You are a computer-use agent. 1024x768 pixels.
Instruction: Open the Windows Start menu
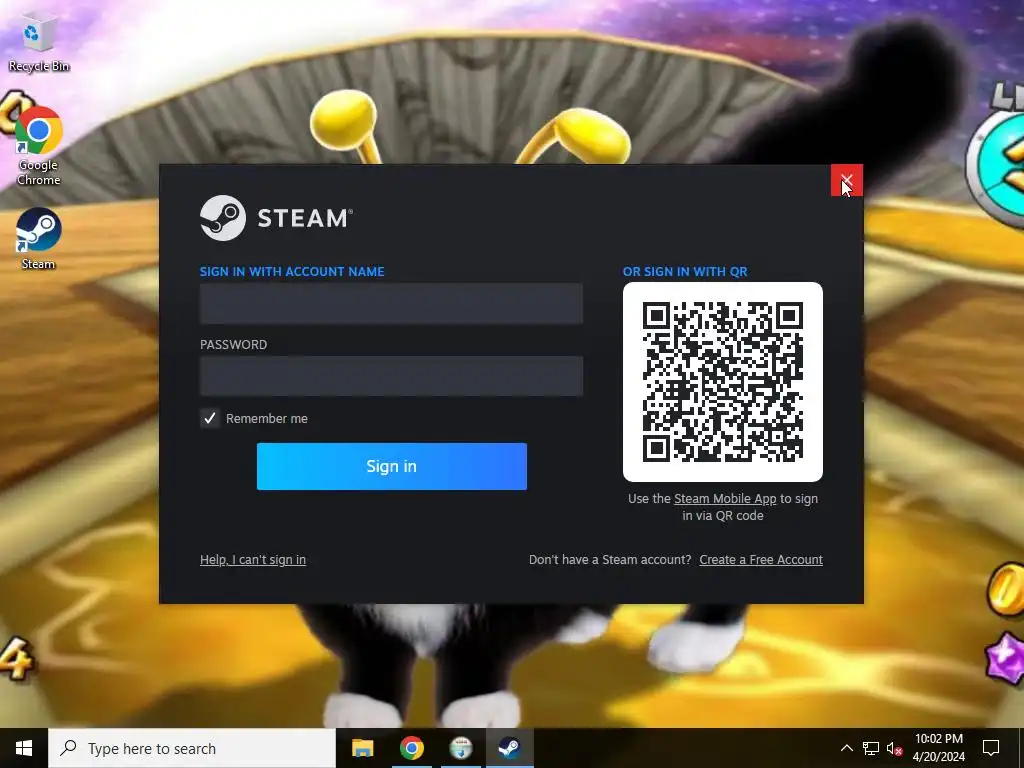click(x=24, y=748)
